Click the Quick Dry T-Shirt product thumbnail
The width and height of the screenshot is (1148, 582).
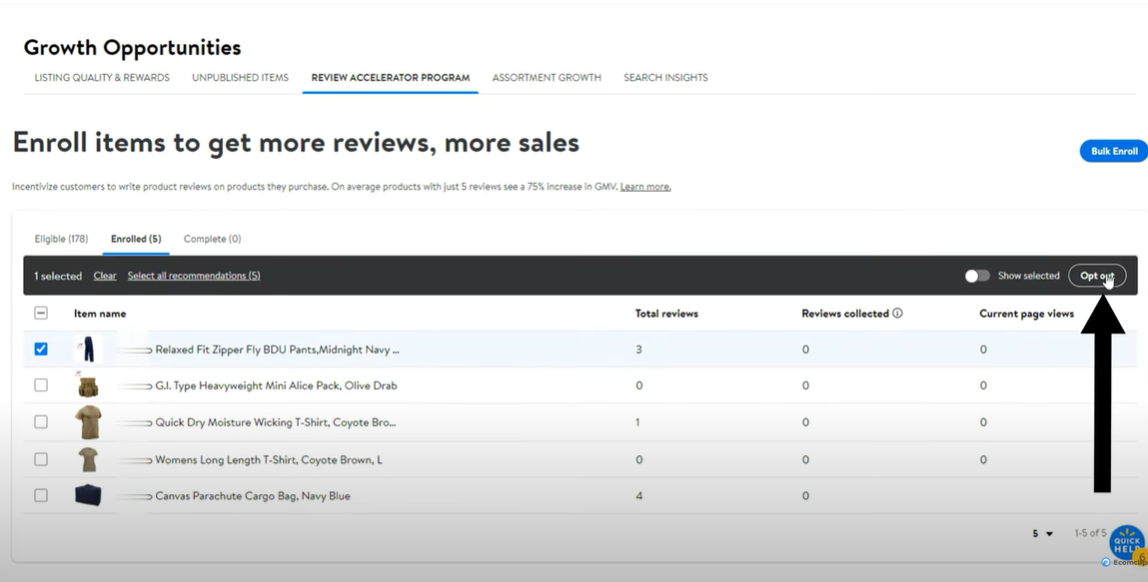tap(88, 422)
